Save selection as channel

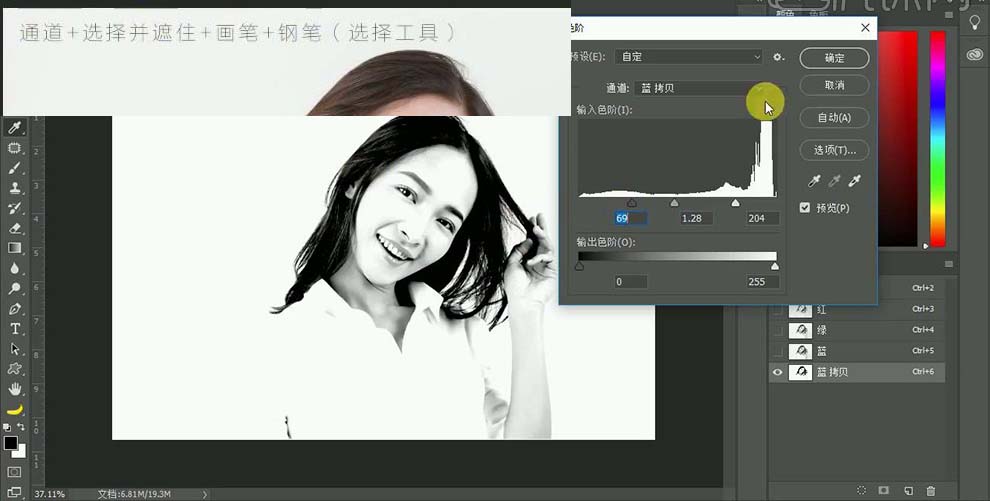pyautogui.click(x=884, y=490)
